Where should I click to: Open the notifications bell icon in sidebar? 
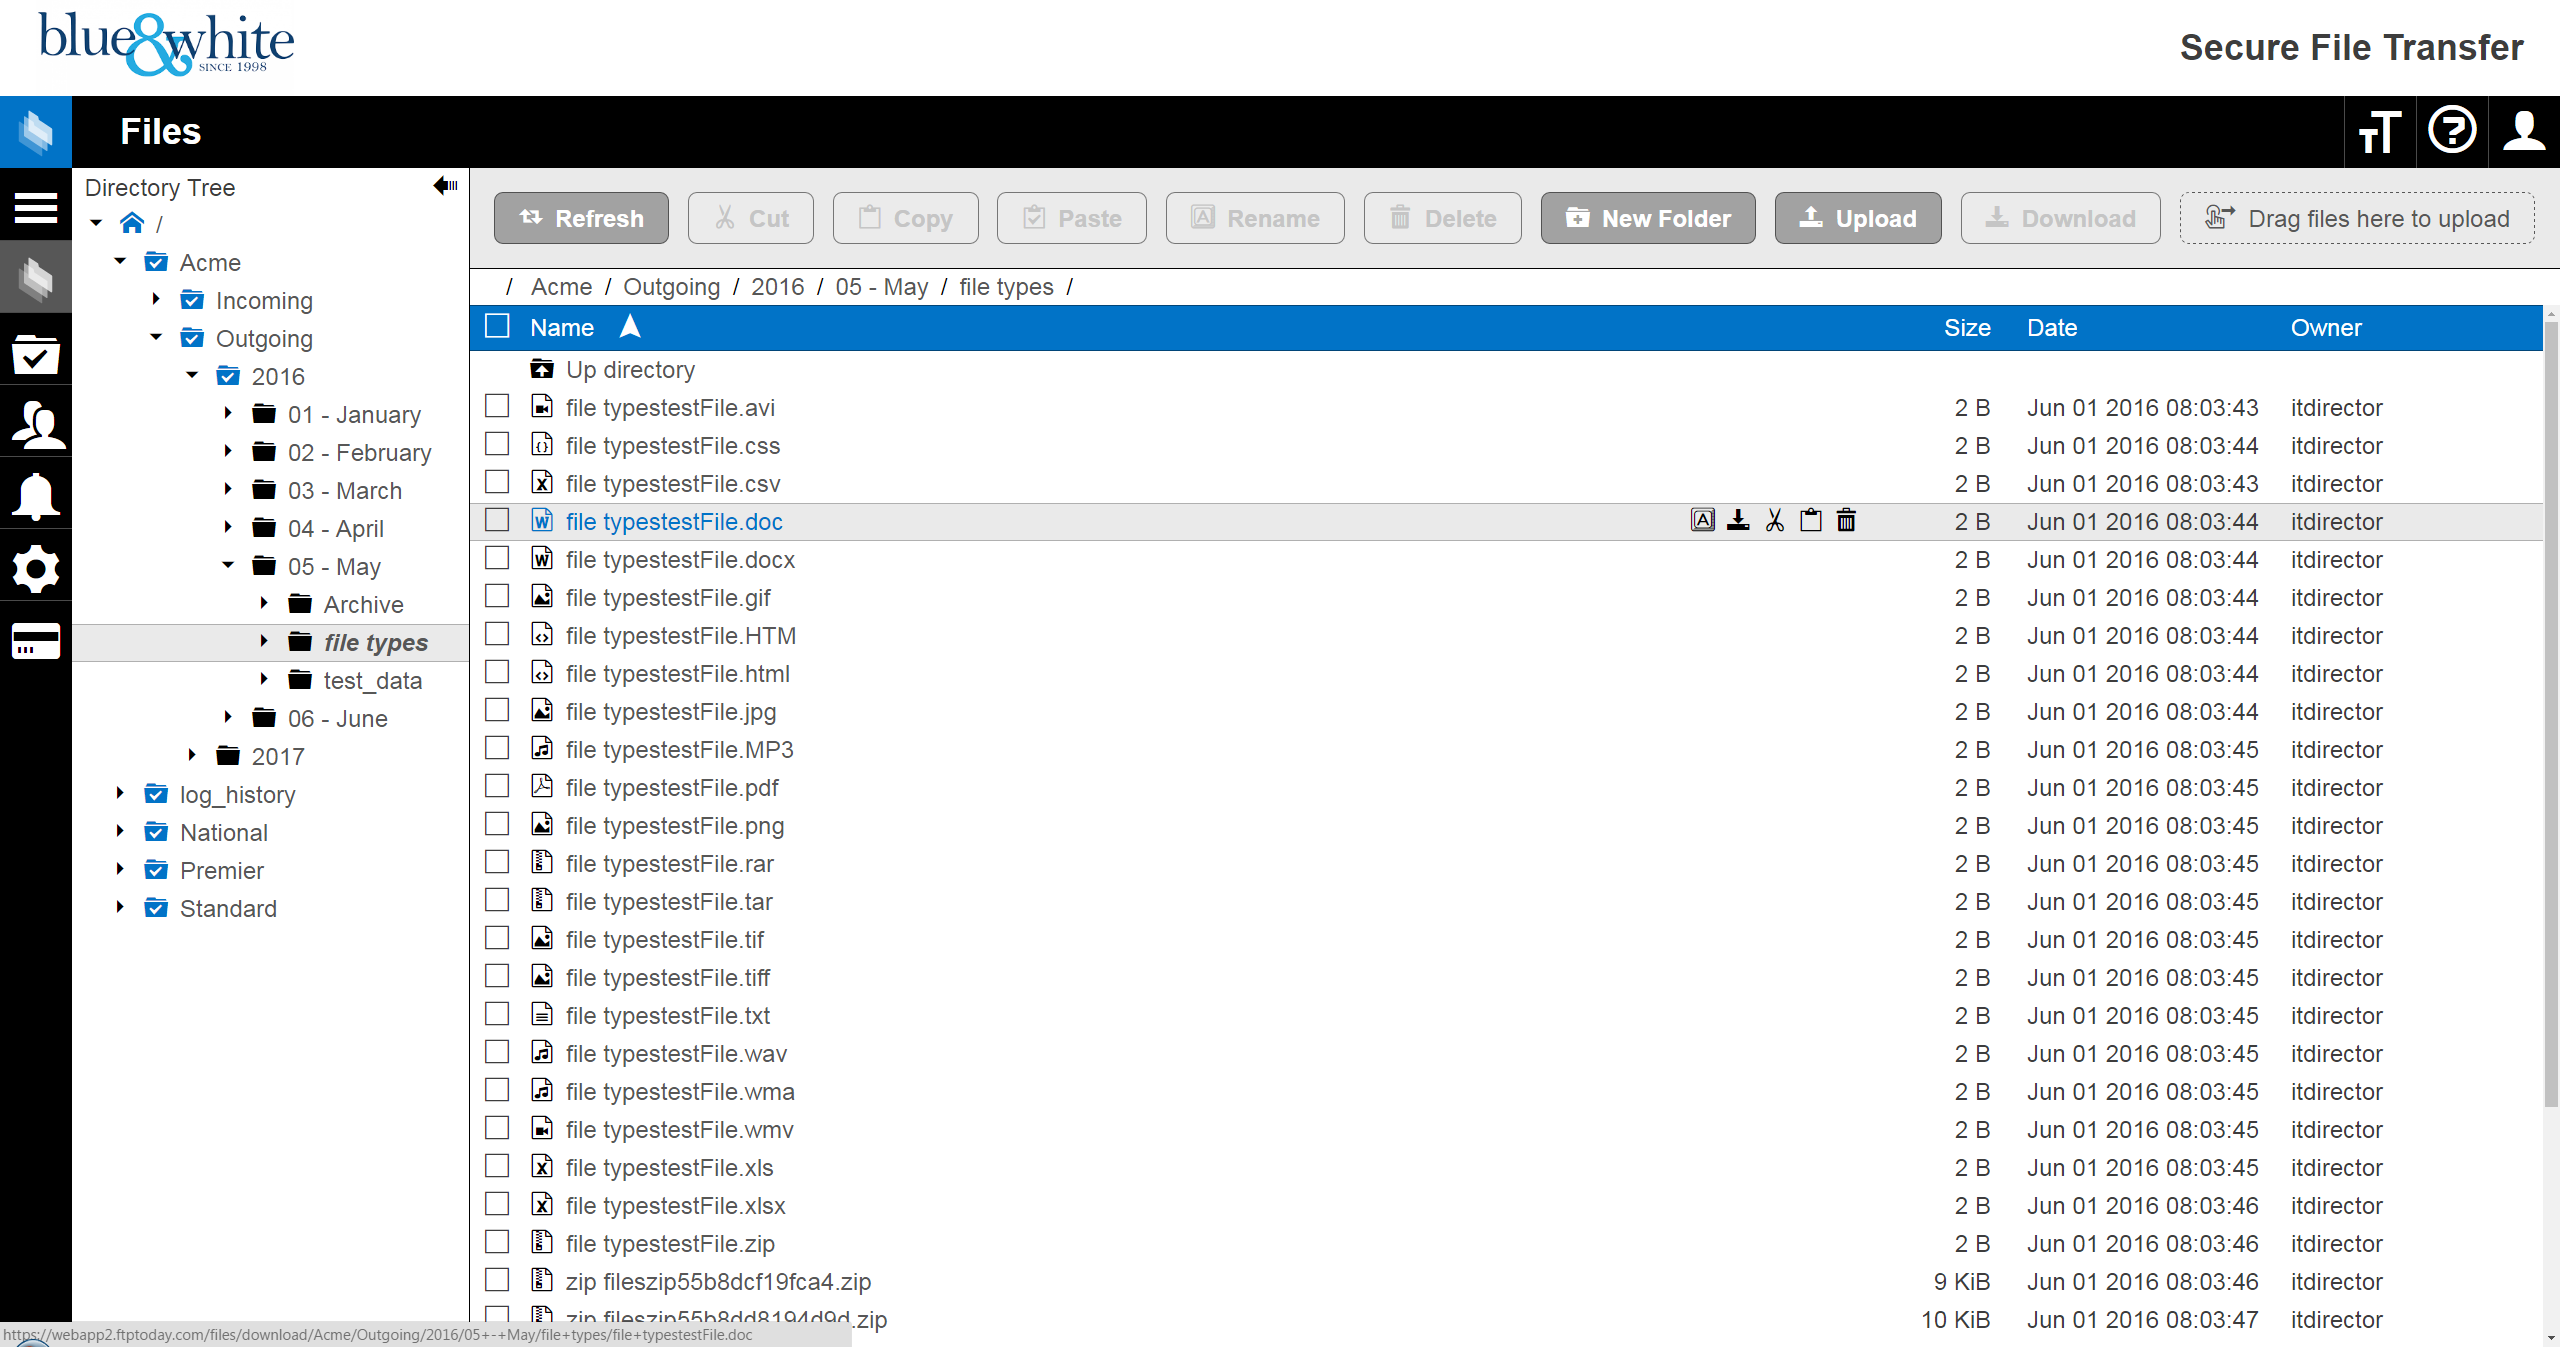pos(36,495)
